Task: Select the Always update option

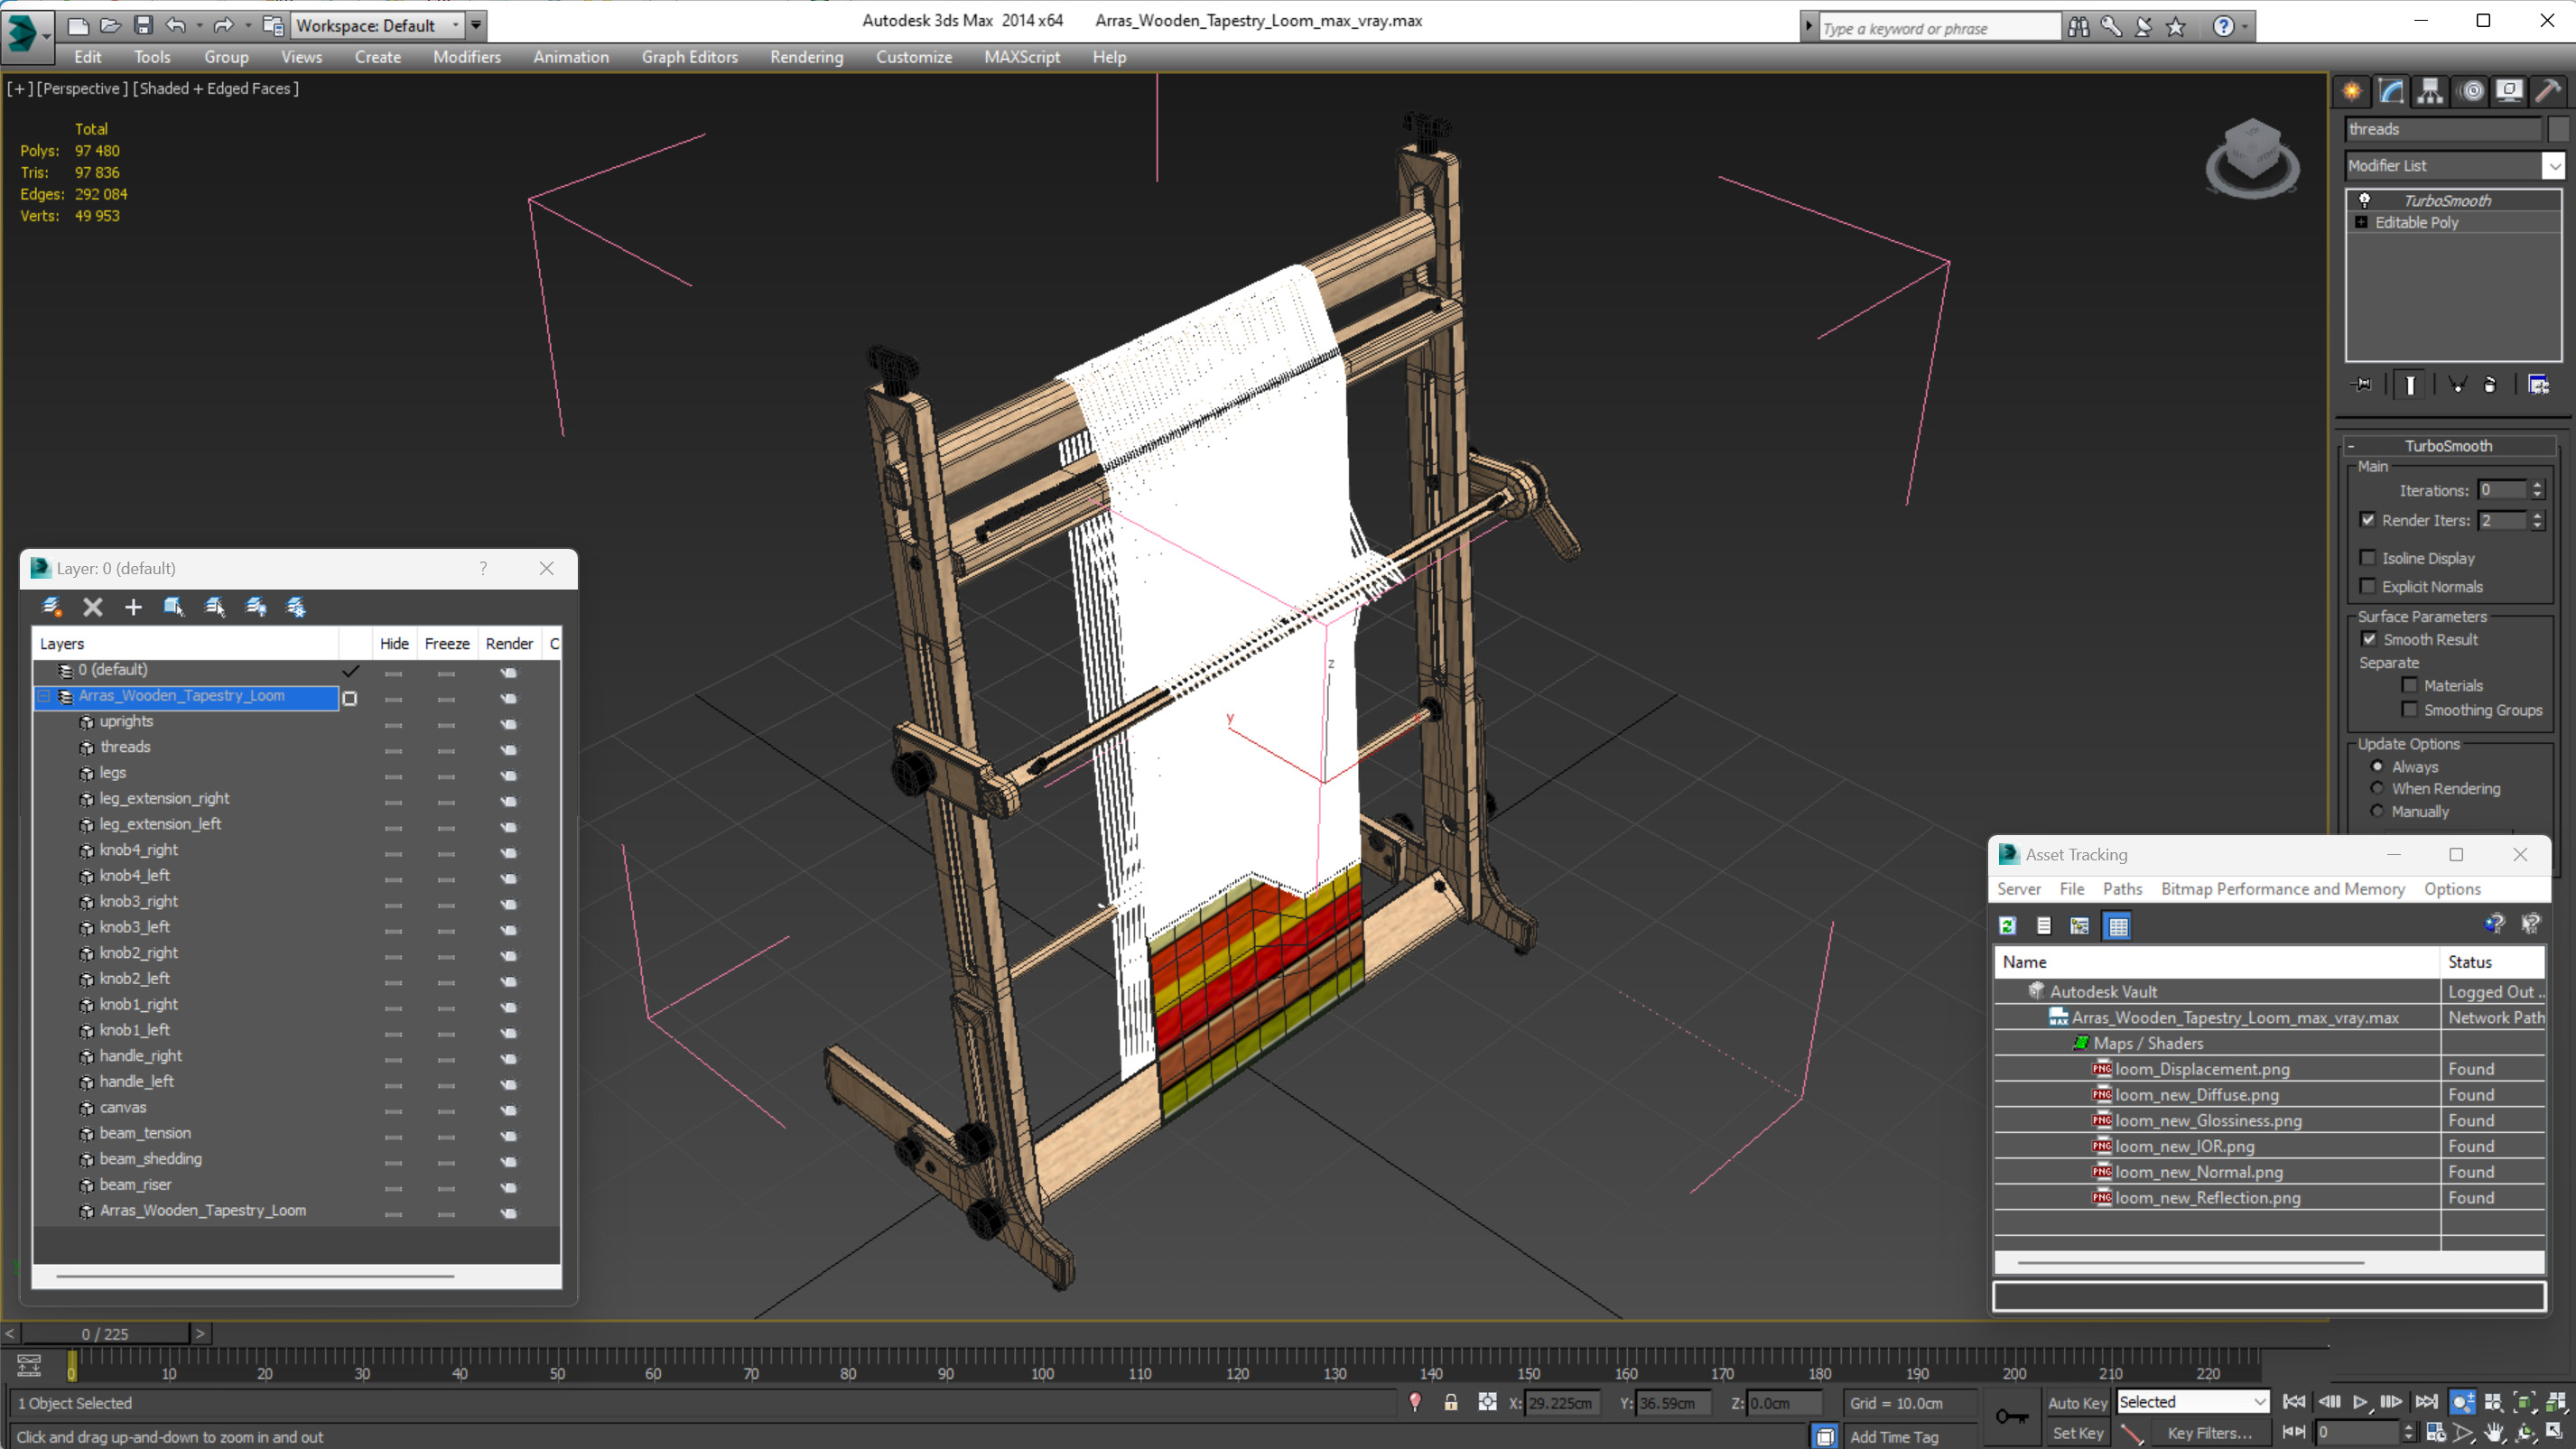Action: (x=2377, y=767)
